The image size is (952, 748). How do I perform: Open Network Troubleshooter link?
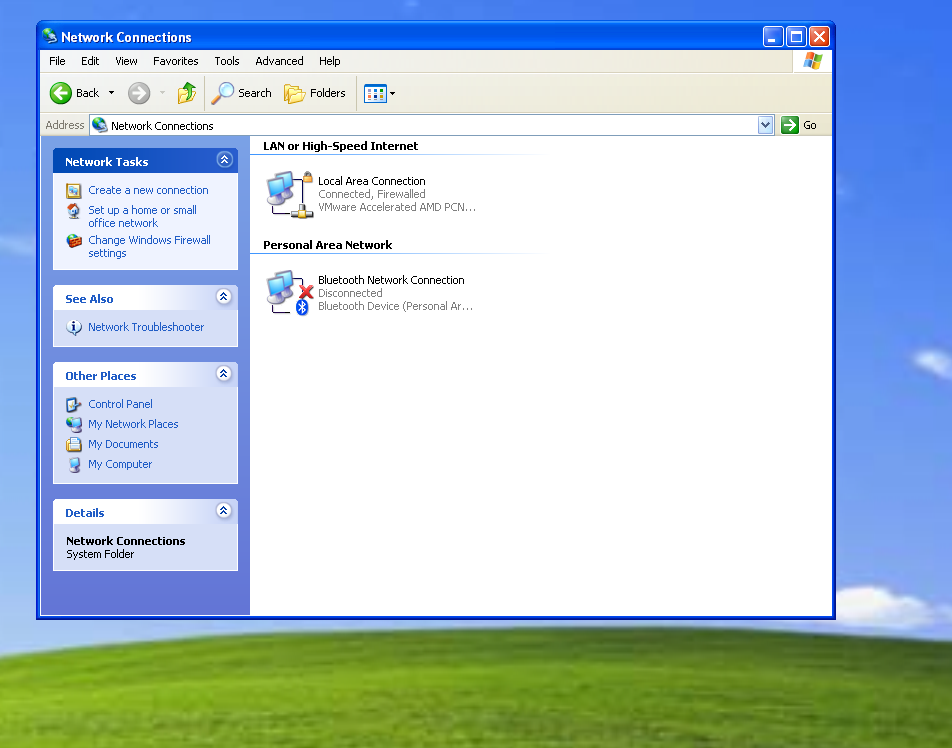(146, 327)
